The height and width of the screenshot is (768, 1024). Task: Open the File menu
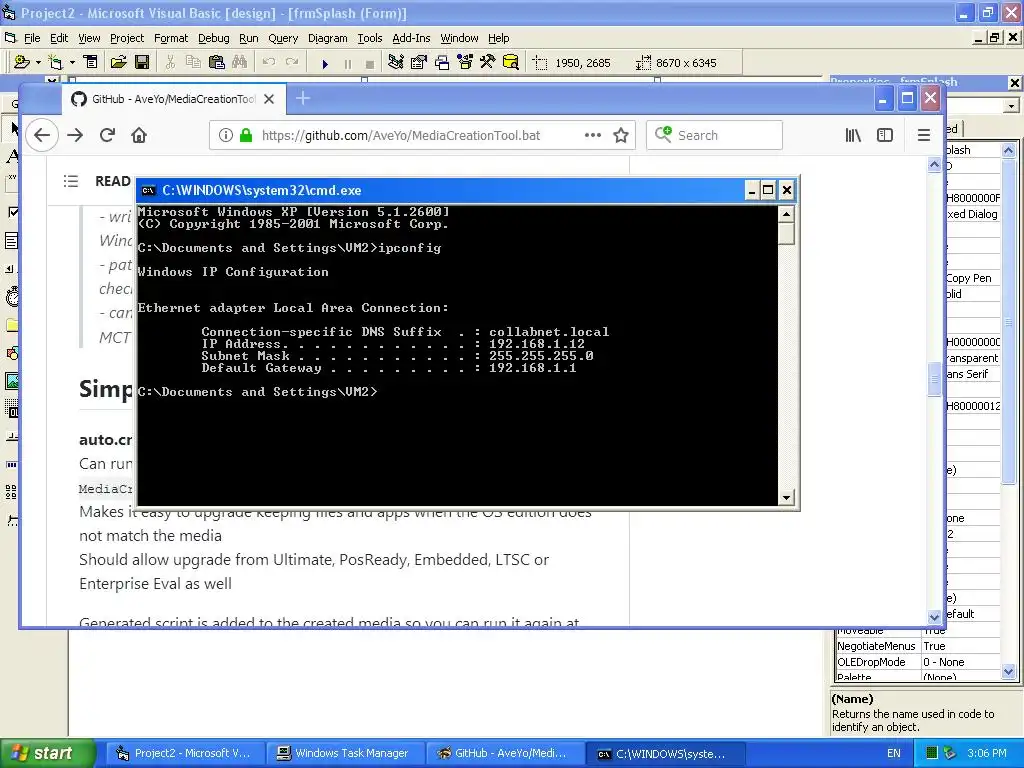[32, 38]
